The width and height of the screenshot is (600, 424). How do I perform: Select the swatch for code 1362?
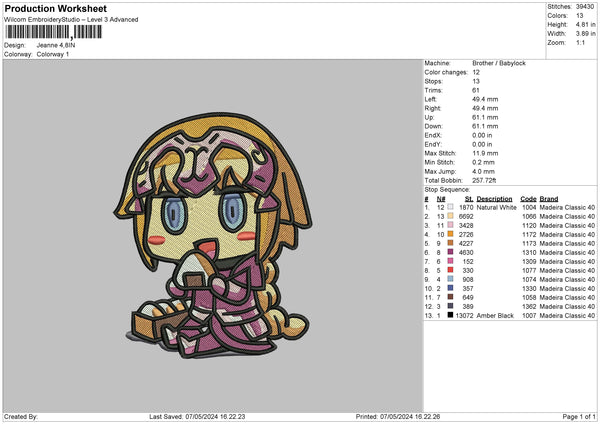[x=450, y=306]
